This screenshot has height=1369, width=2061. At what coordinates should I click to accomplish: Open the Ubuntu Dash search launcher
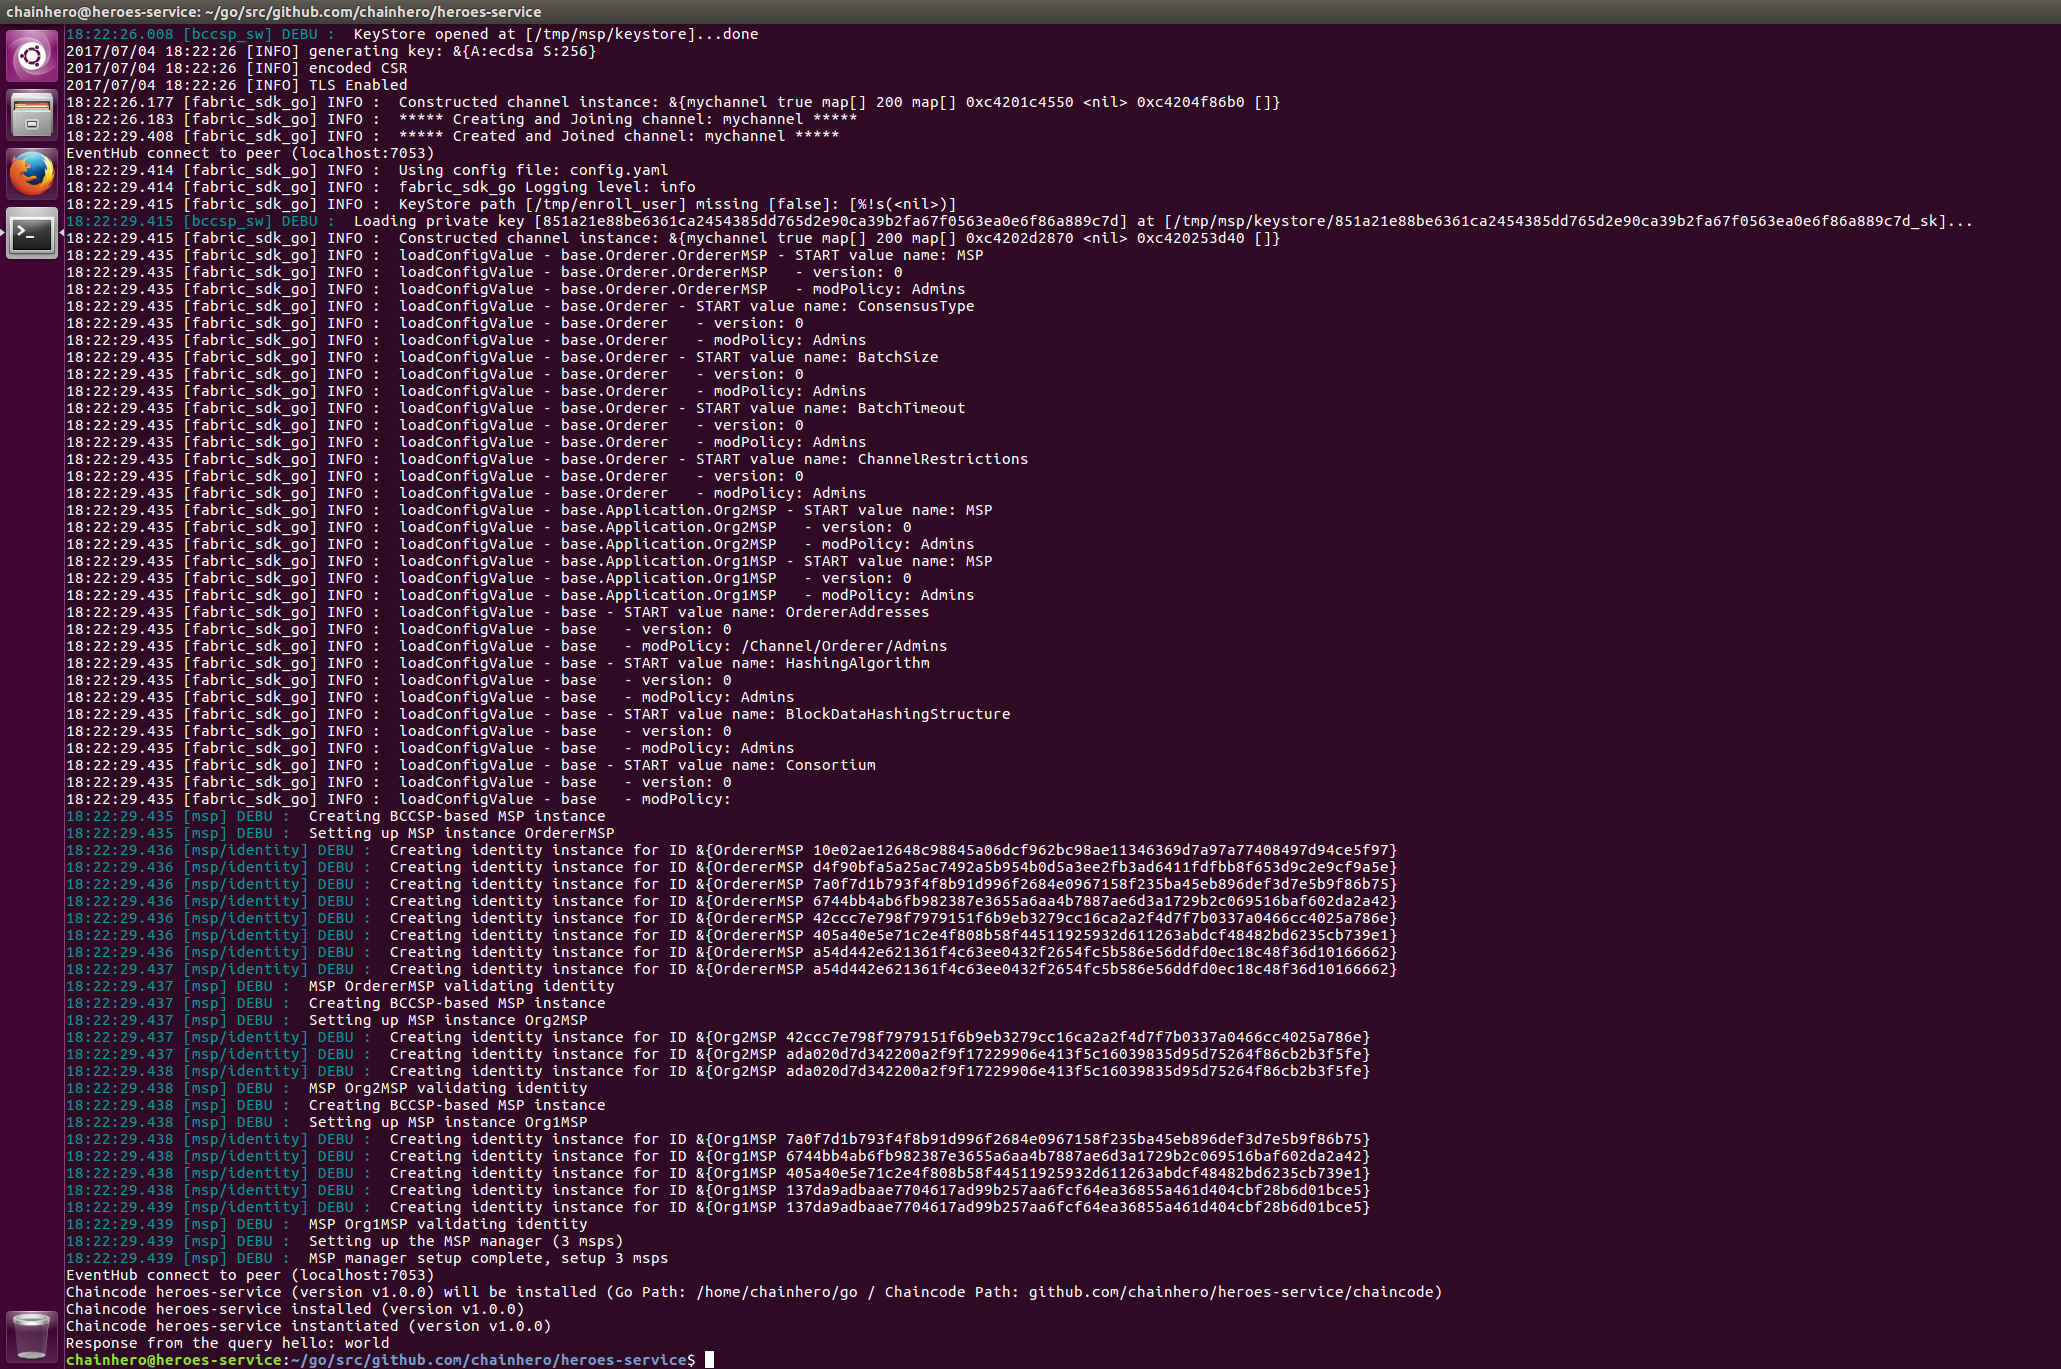click(31, 55)
